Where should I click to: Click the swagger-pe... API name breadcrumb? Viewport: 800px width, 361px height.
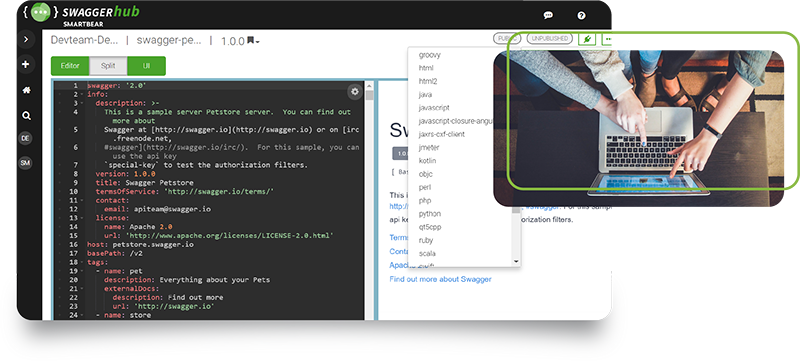tap(169, 40)
